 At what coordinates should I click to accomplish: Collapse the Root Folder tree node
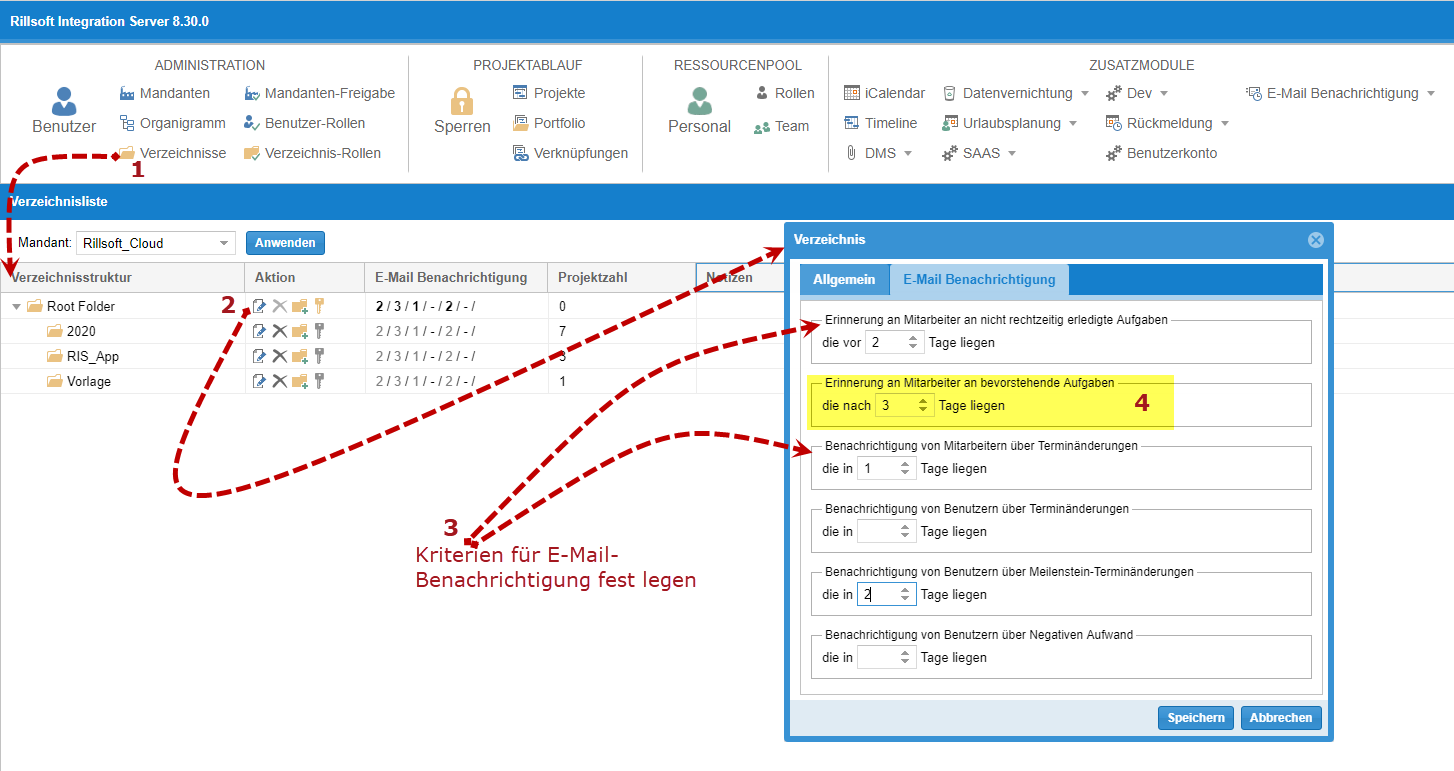(16, 307)
